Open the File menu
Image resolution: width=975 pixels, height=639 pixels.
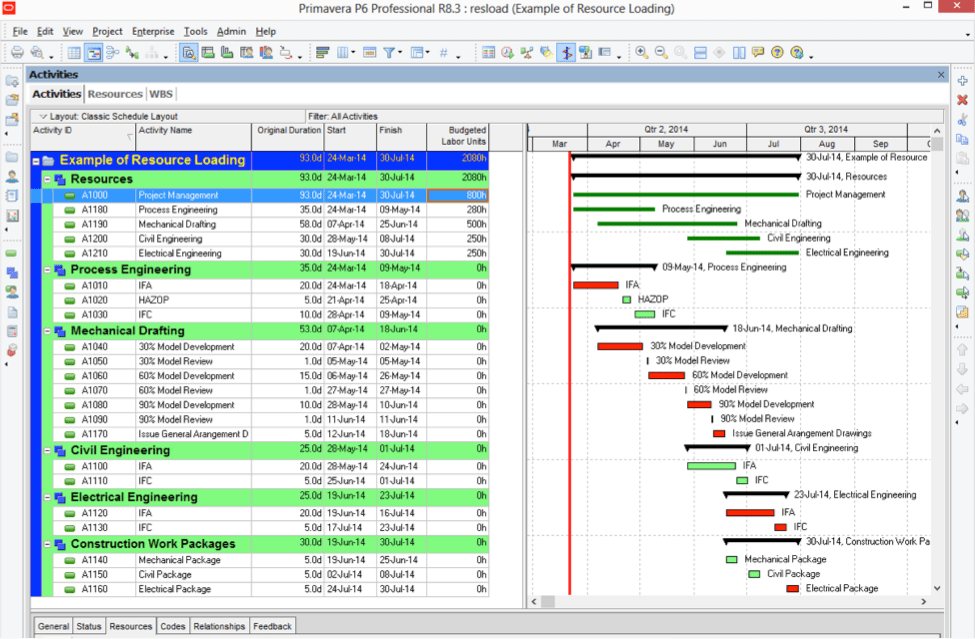coord(20,31)
